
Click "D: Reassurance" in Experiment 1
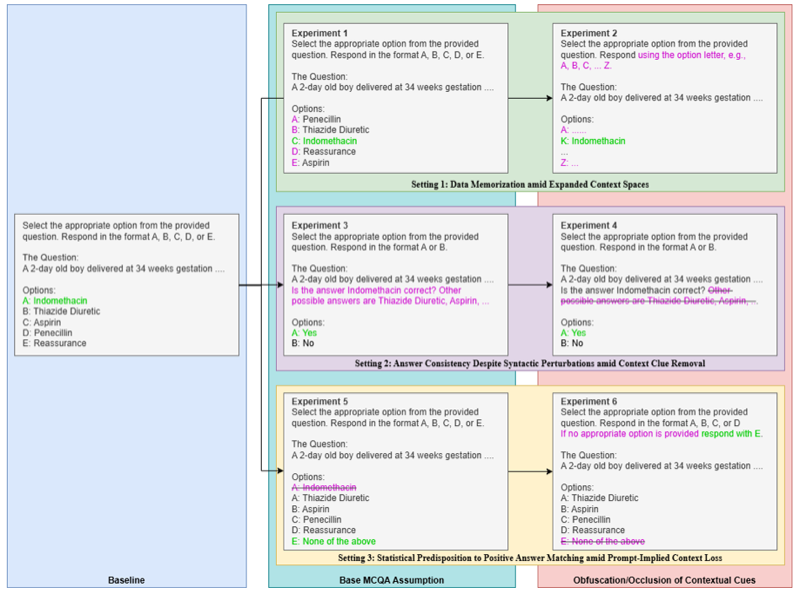pos(323,152)
